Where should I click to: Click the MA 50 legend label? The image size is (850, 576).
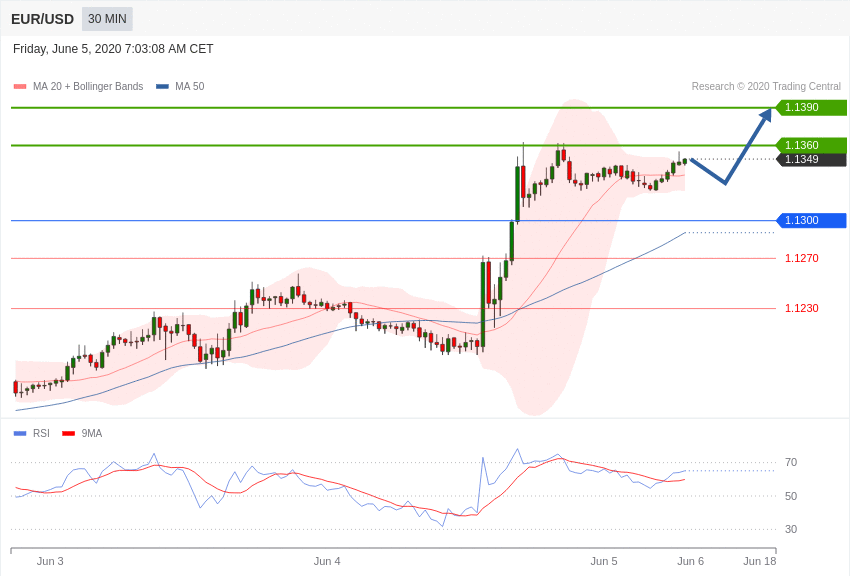[189, 86]
